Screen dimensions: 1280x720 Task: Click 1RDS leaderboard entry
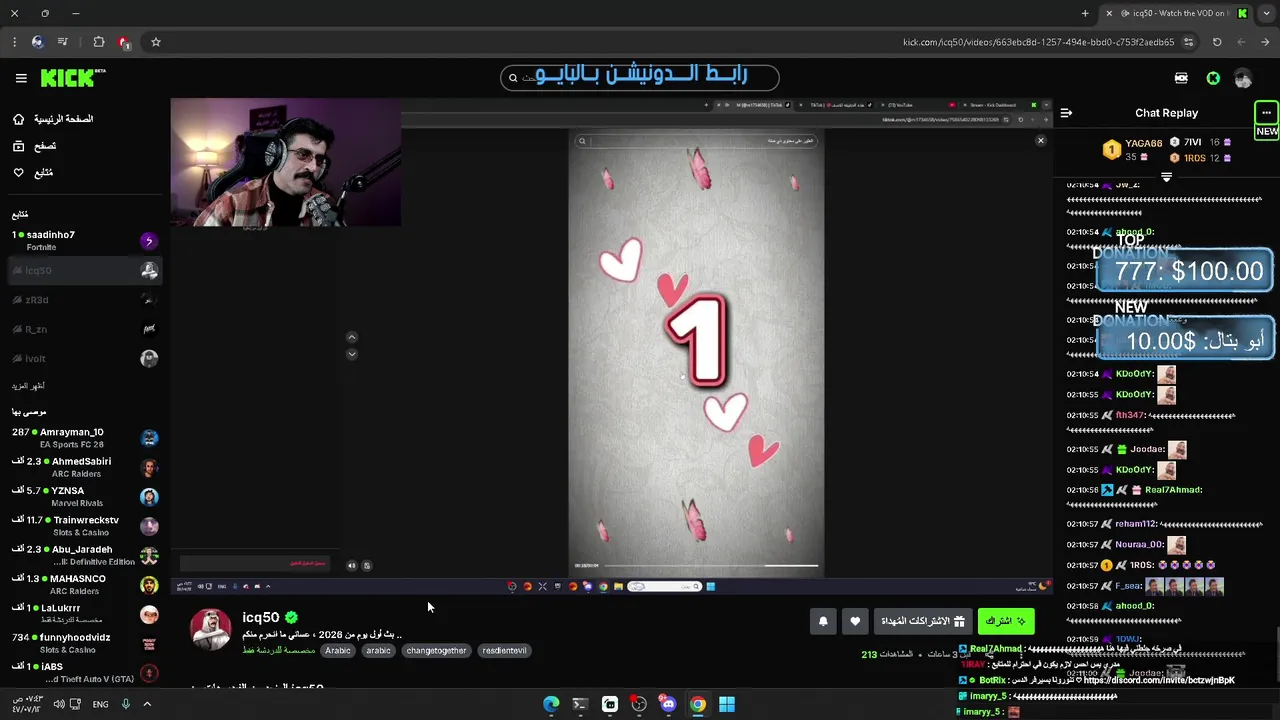(1201, 158)
